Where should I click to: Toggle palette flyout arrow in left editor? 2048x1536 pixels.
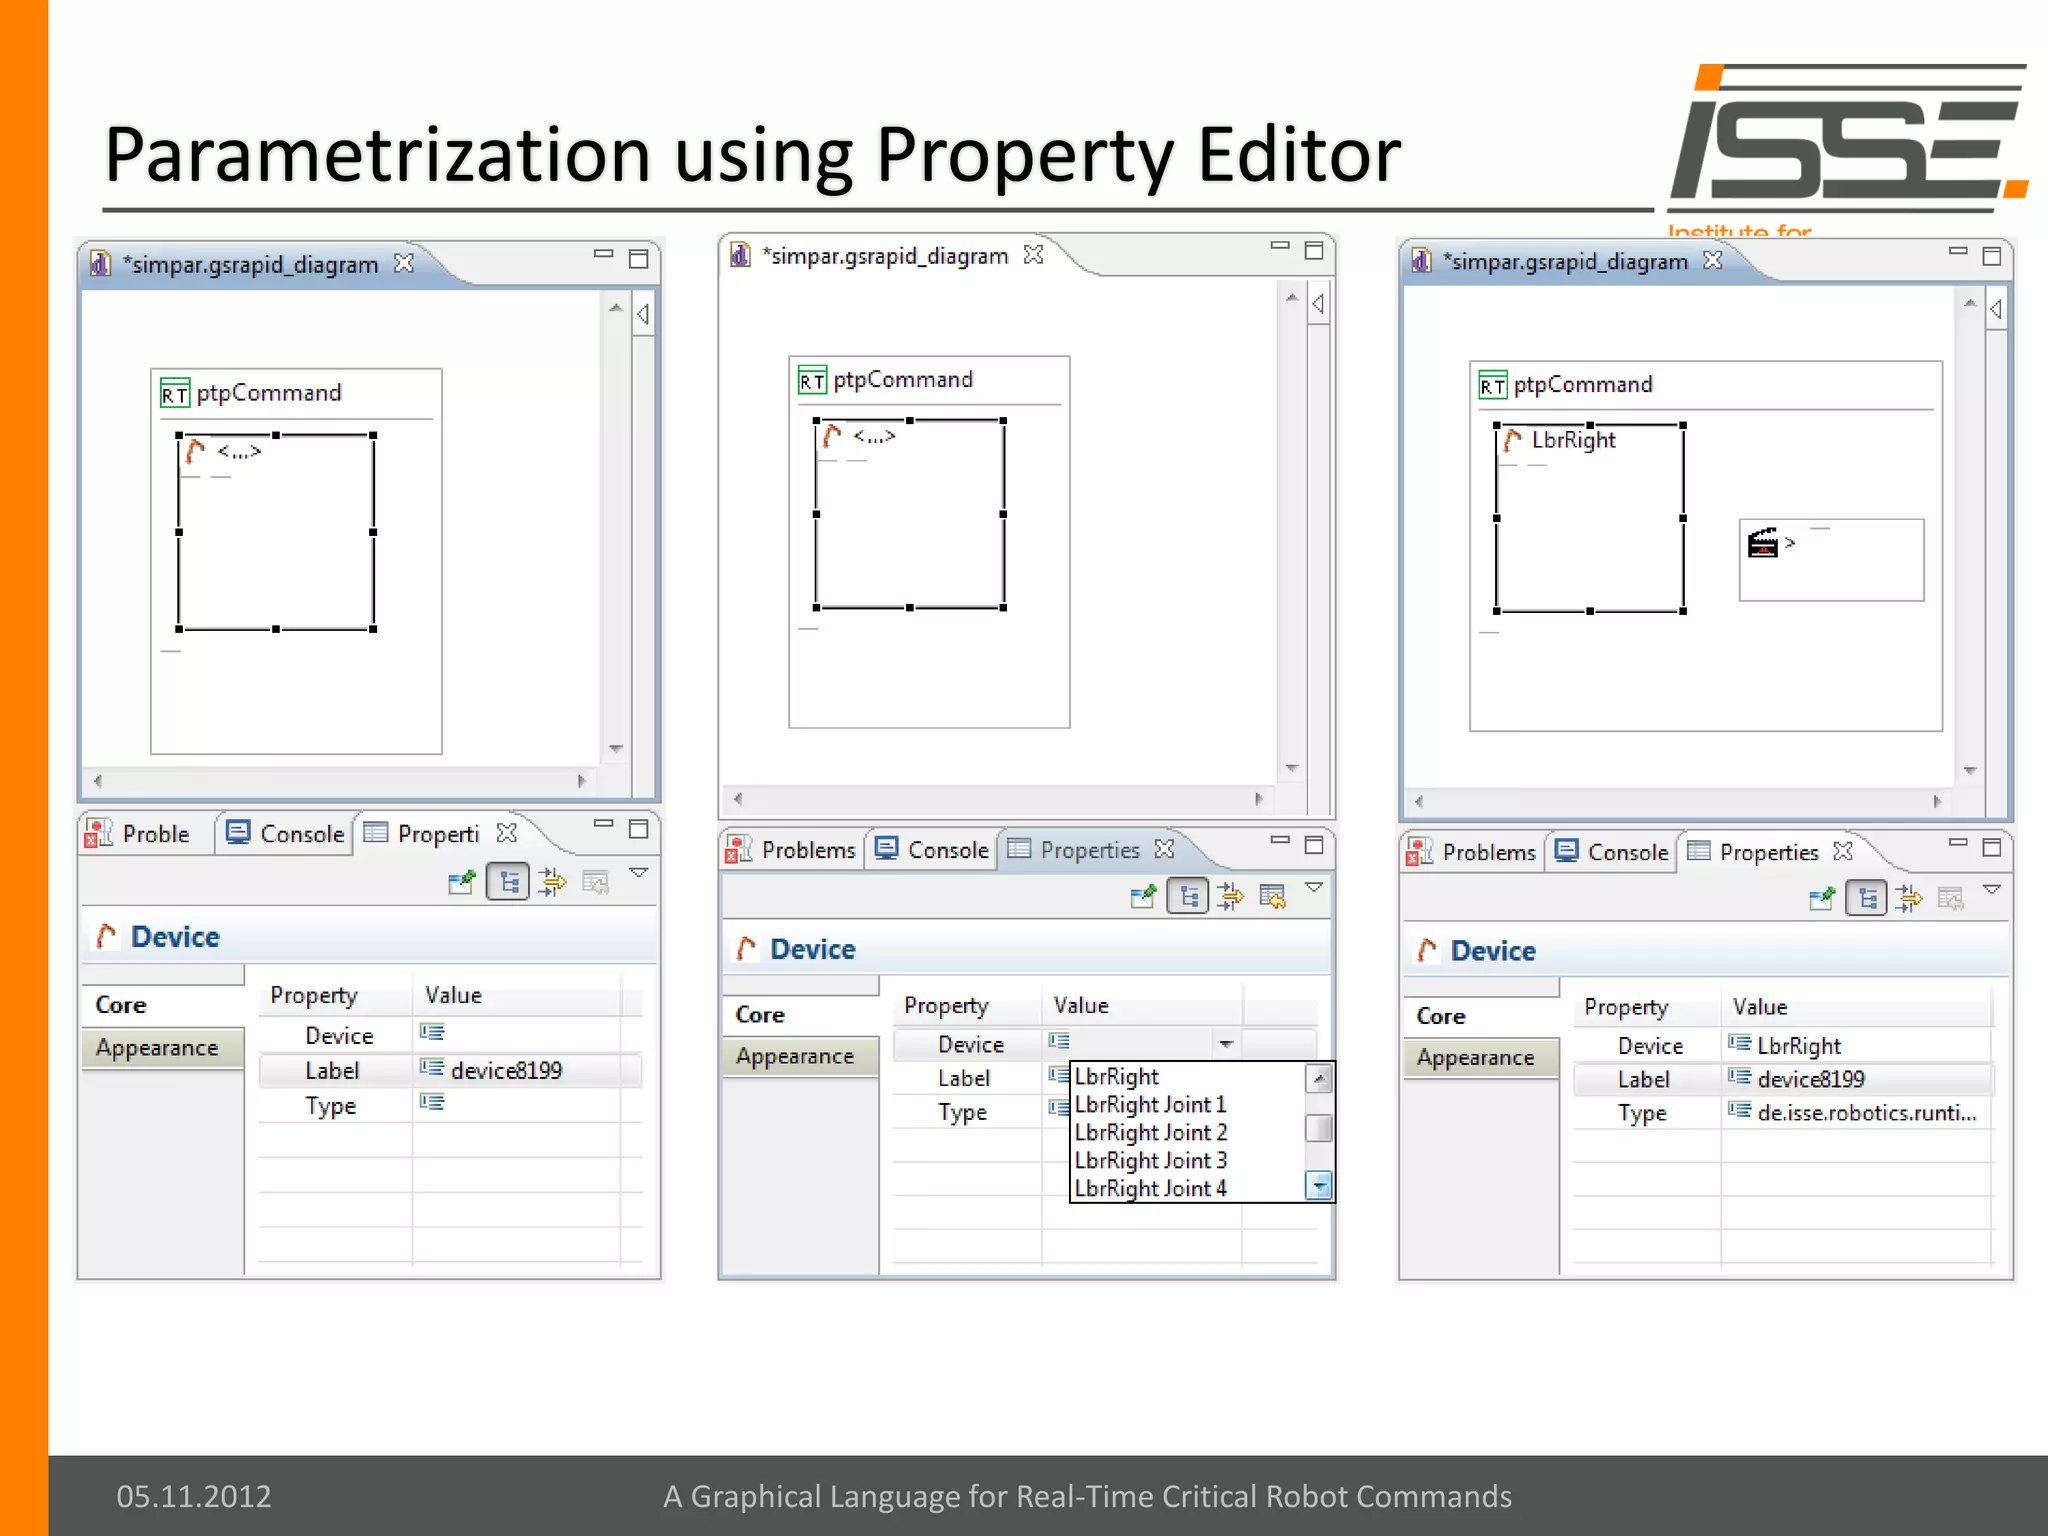coord(643,314)
